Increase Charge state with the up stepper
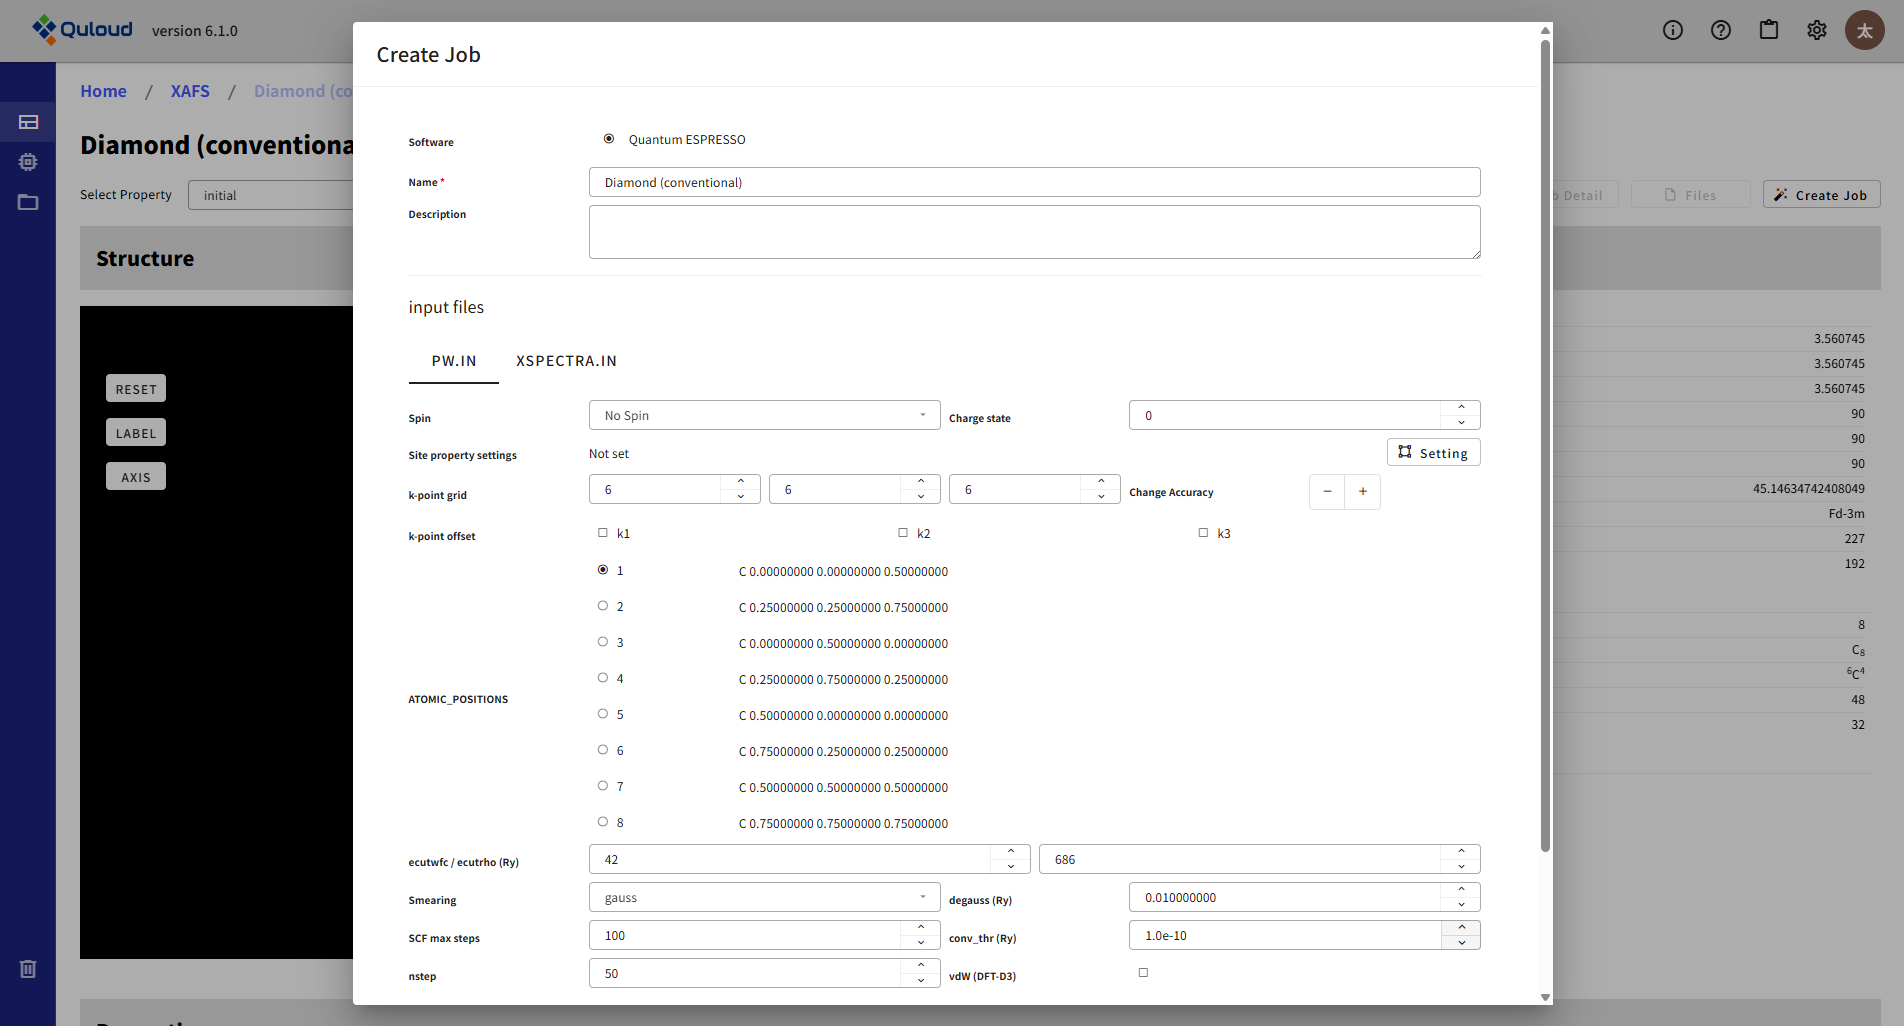This screenshot has height=1026, width=1904. [x=1461, y=408]
